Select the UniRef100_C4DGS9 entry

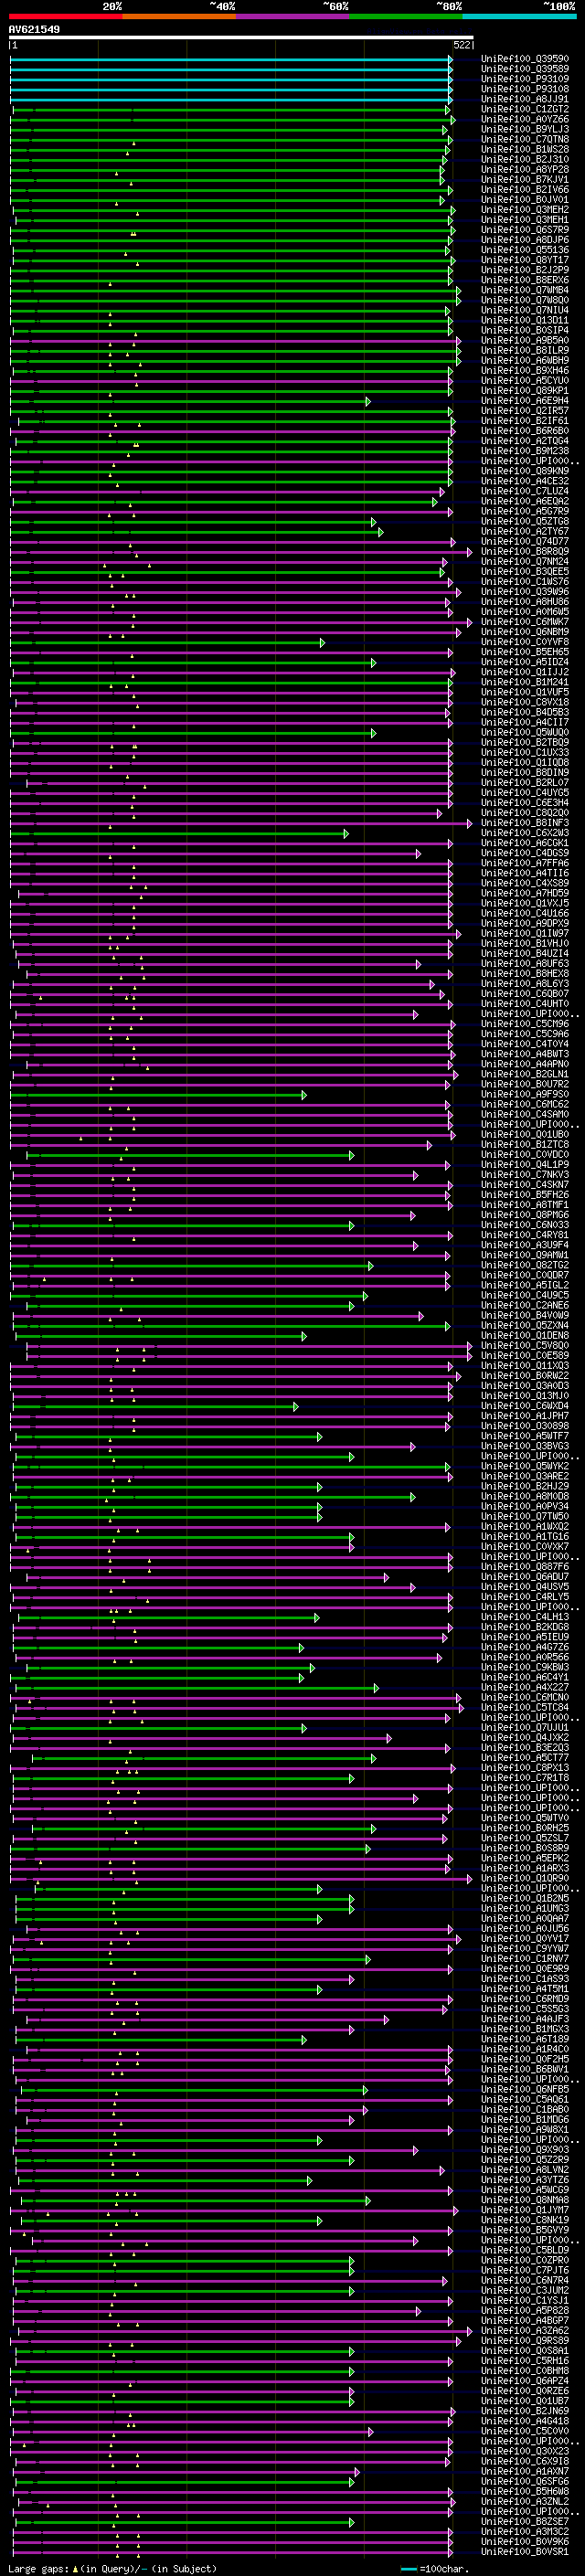(525, 853)
